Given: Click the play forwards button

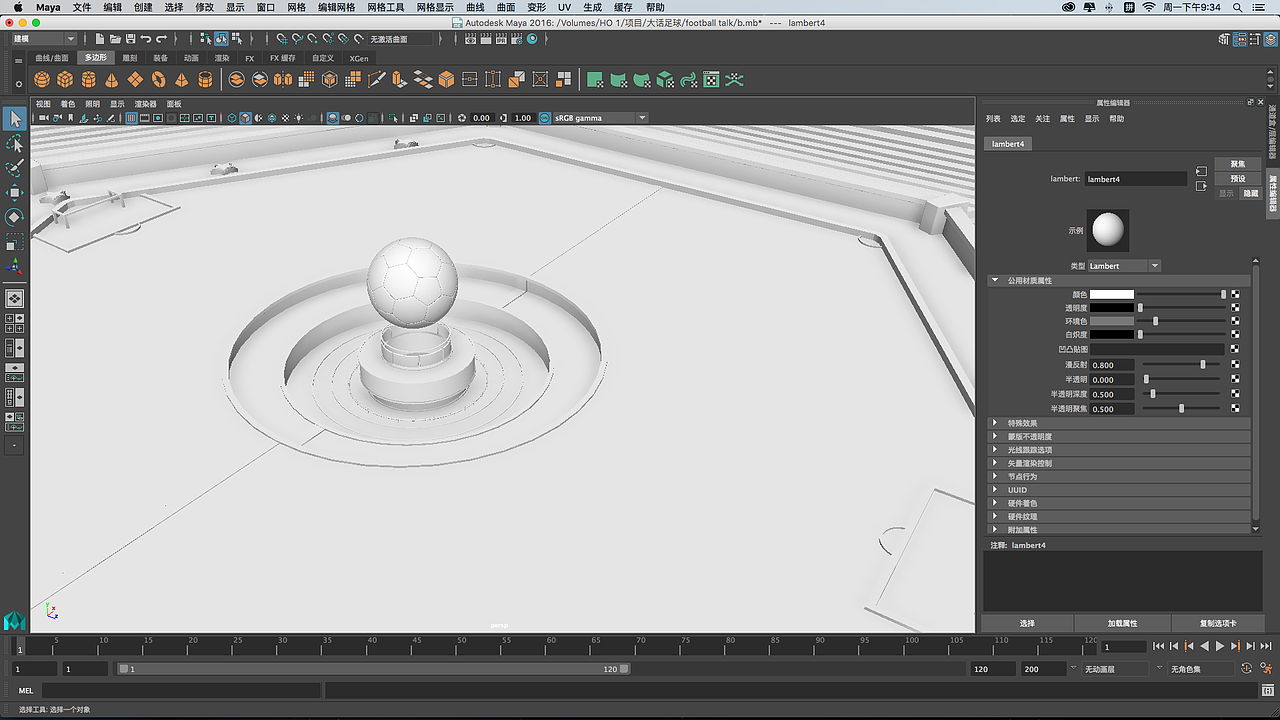Looking at the screenshot, I should (x=1220, y=647).
